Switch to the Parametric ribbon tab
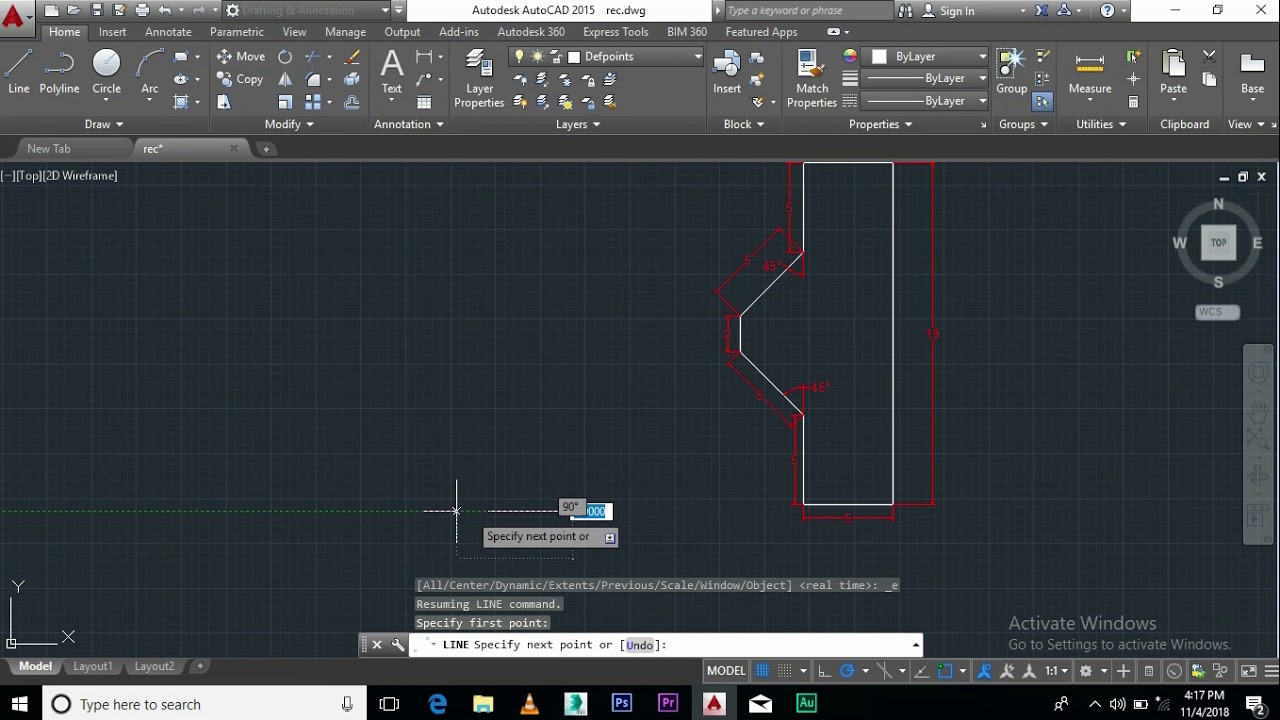 pyautogui.click(x=237, y=32)
